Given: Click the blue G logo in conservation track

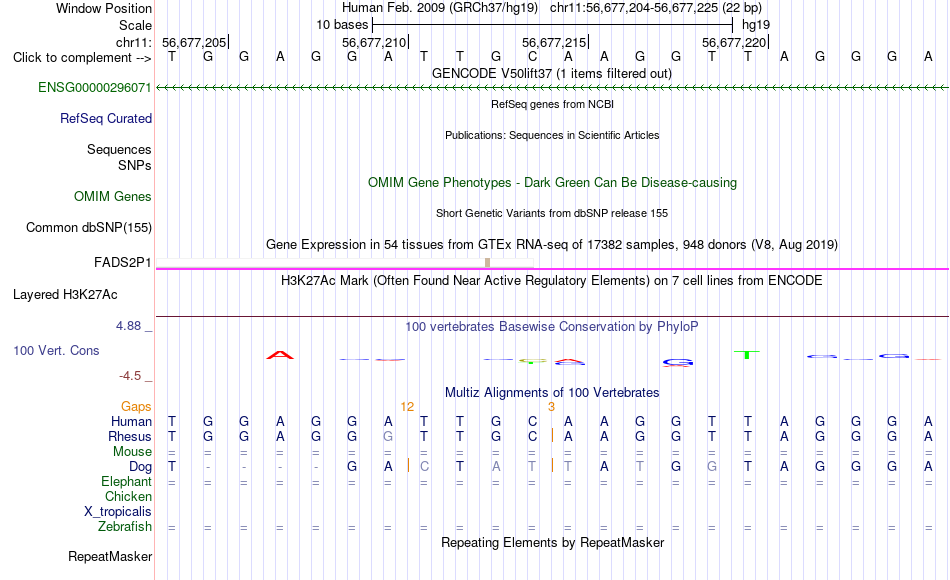Looking at the screenshot, I should click(x=677, y=362).
